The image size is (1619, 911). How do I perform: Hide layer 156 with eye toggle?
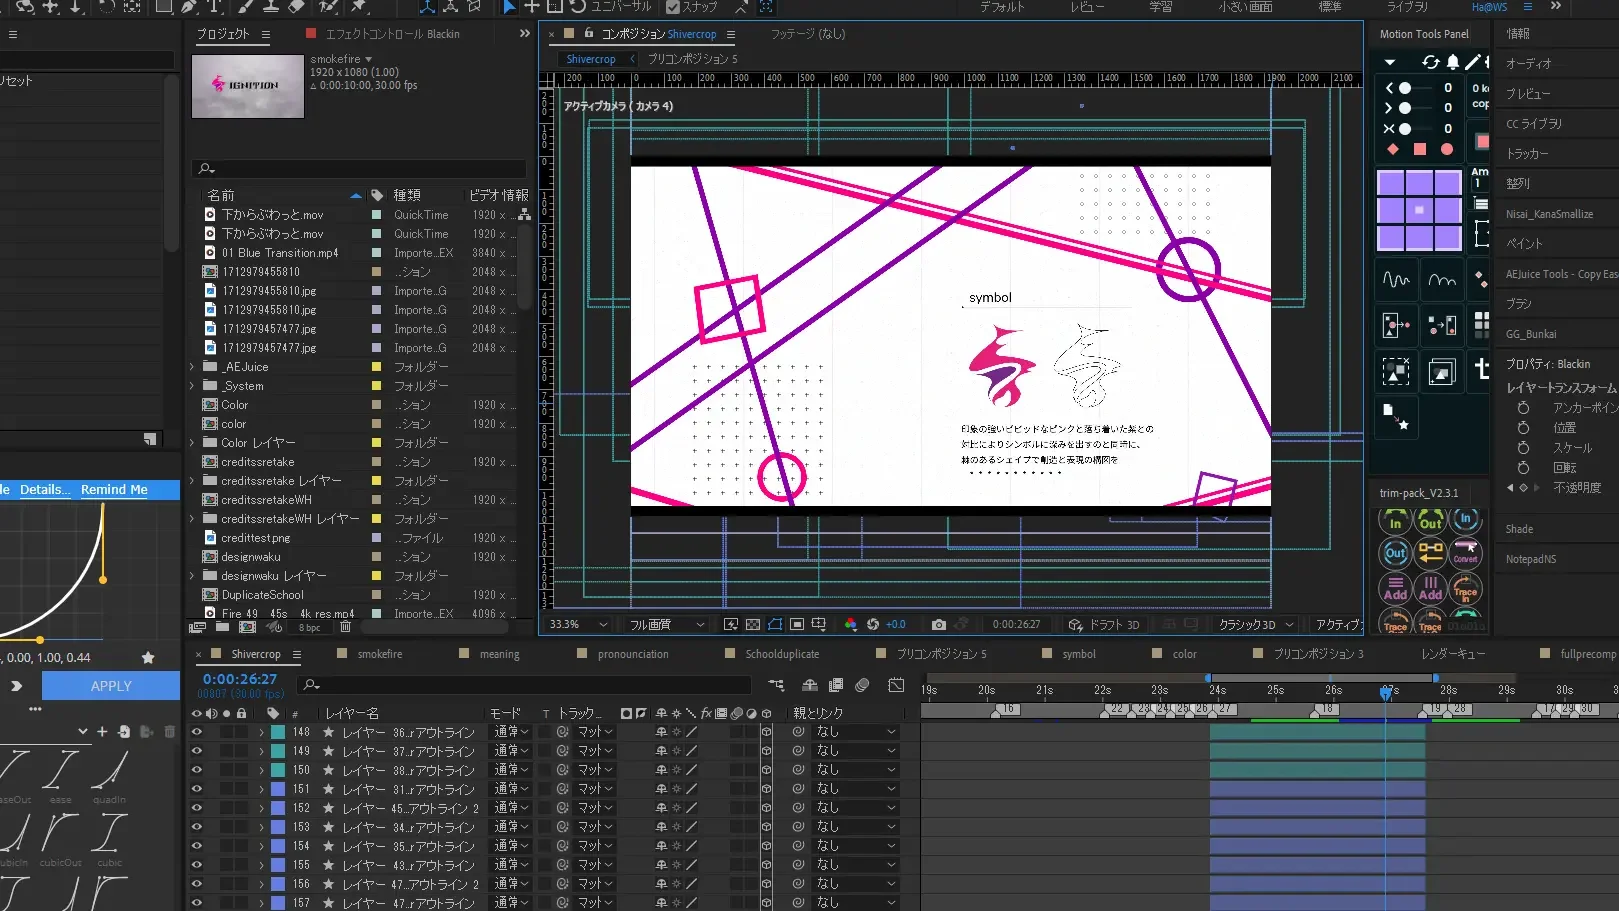197,884
